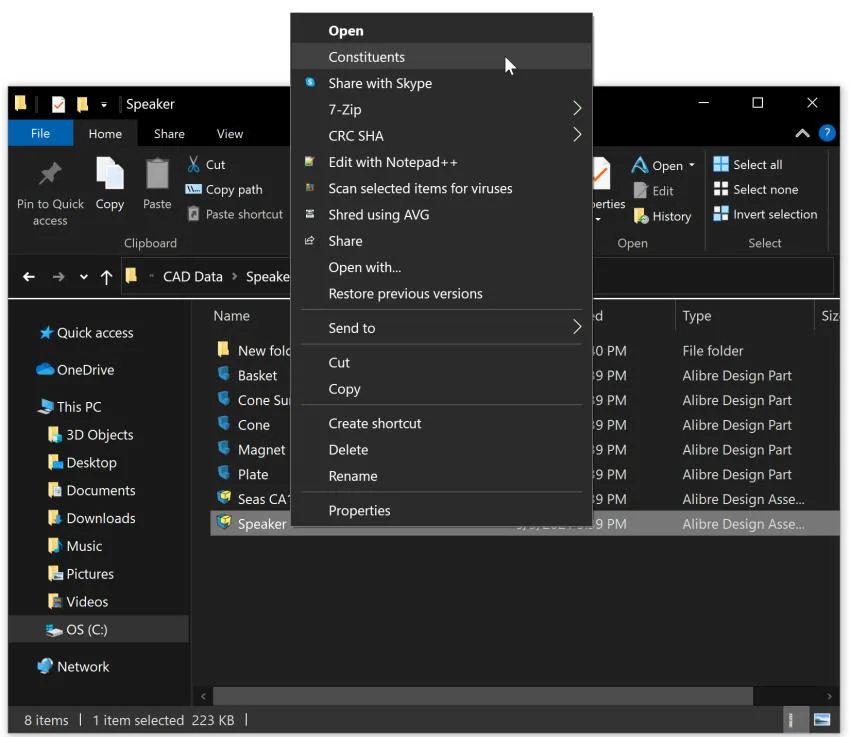Switch to the Share ribbon tab
This screenshot has height=737, width=850.
point(169,134)
